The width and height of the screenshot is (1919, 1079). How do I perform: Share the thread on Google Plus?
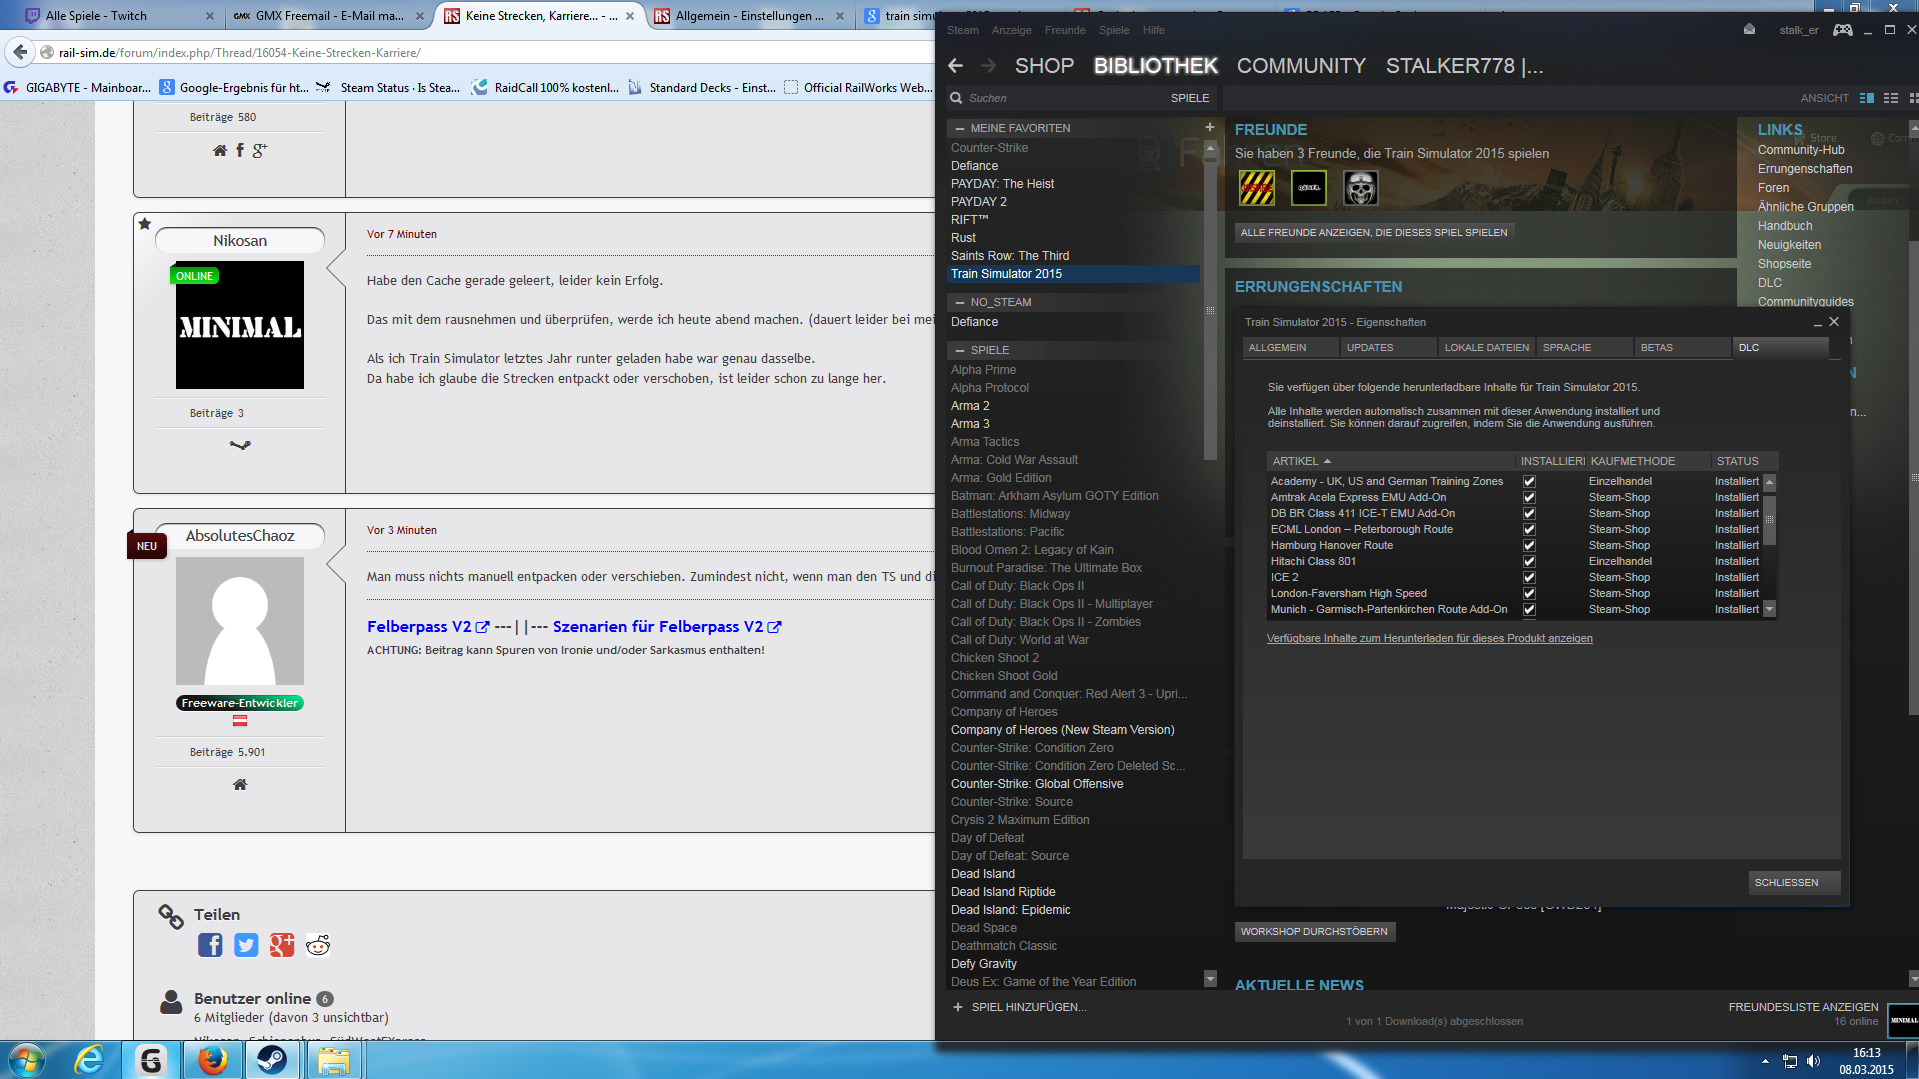282,945
